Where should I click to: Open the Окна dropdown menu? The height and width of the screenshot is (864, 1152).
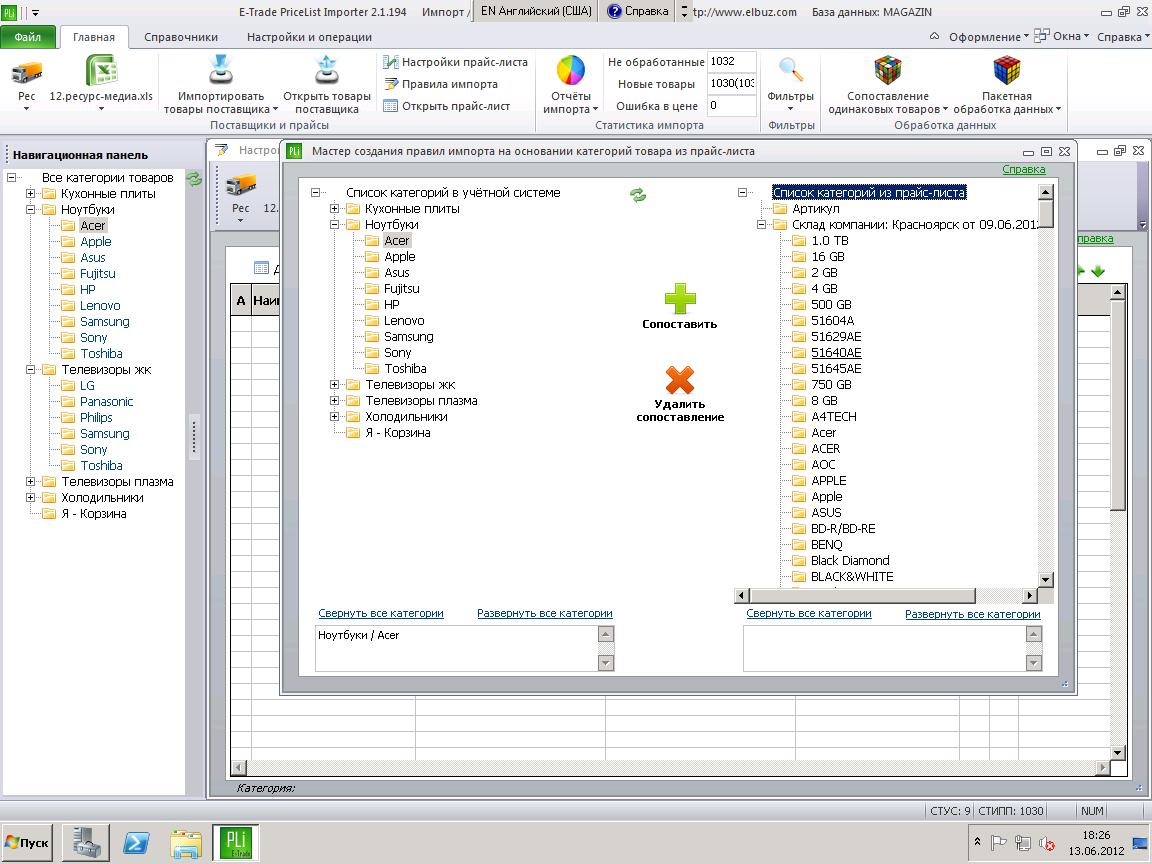pyautogui.click(x=1061, y=36)
